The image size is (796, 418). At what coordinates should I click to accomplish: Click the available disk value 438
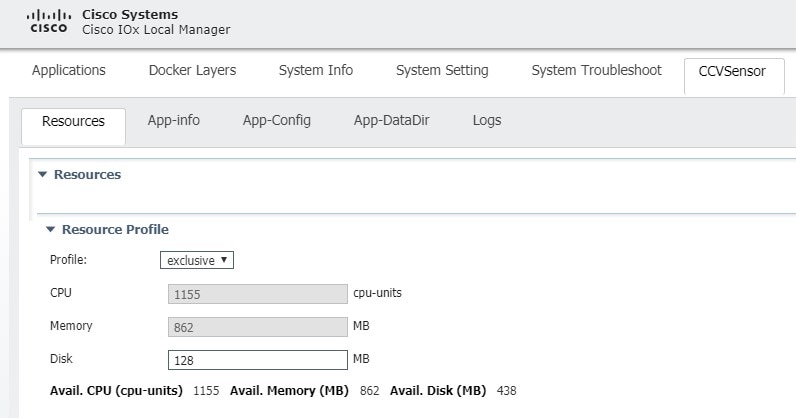(507, 391)
